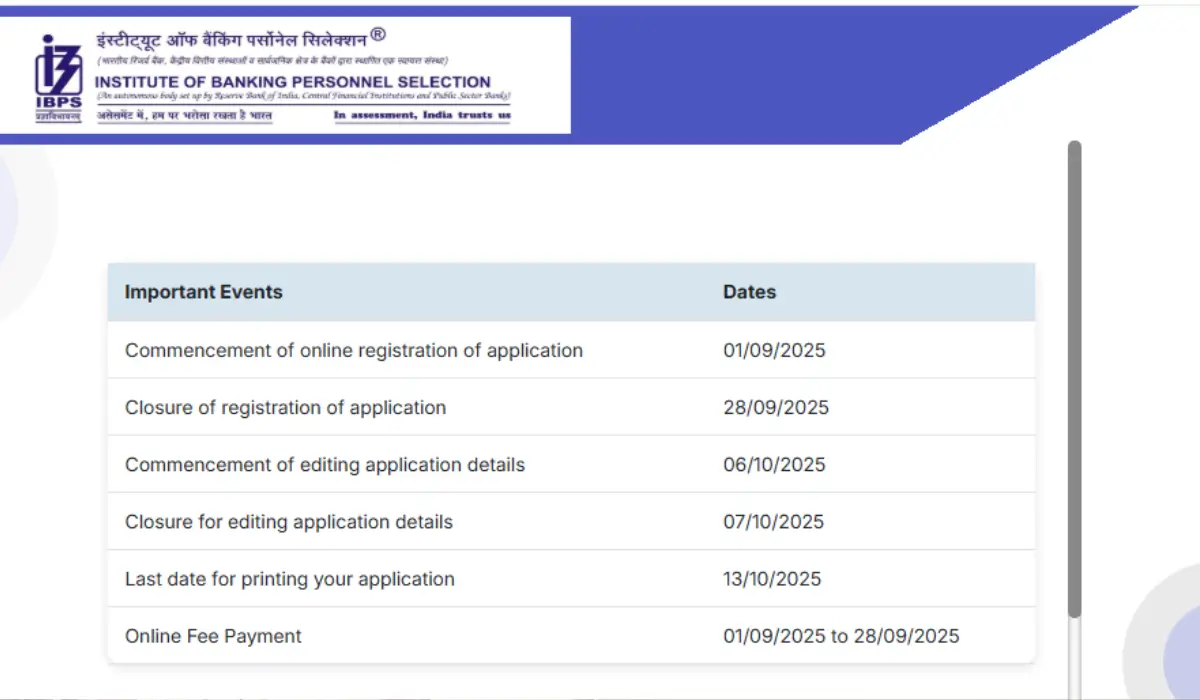
Task: Select the 'Closure of registration of application' row
Action: (x=285, y=407)
